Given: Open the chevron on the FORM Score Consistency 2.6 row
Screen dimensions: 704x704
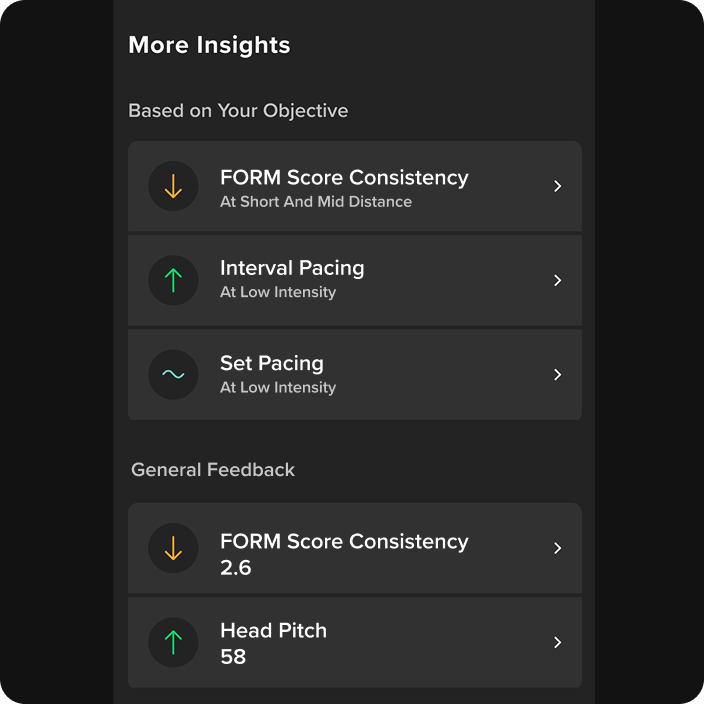Looking at the screenshot, I should click(x=557, y=548).
